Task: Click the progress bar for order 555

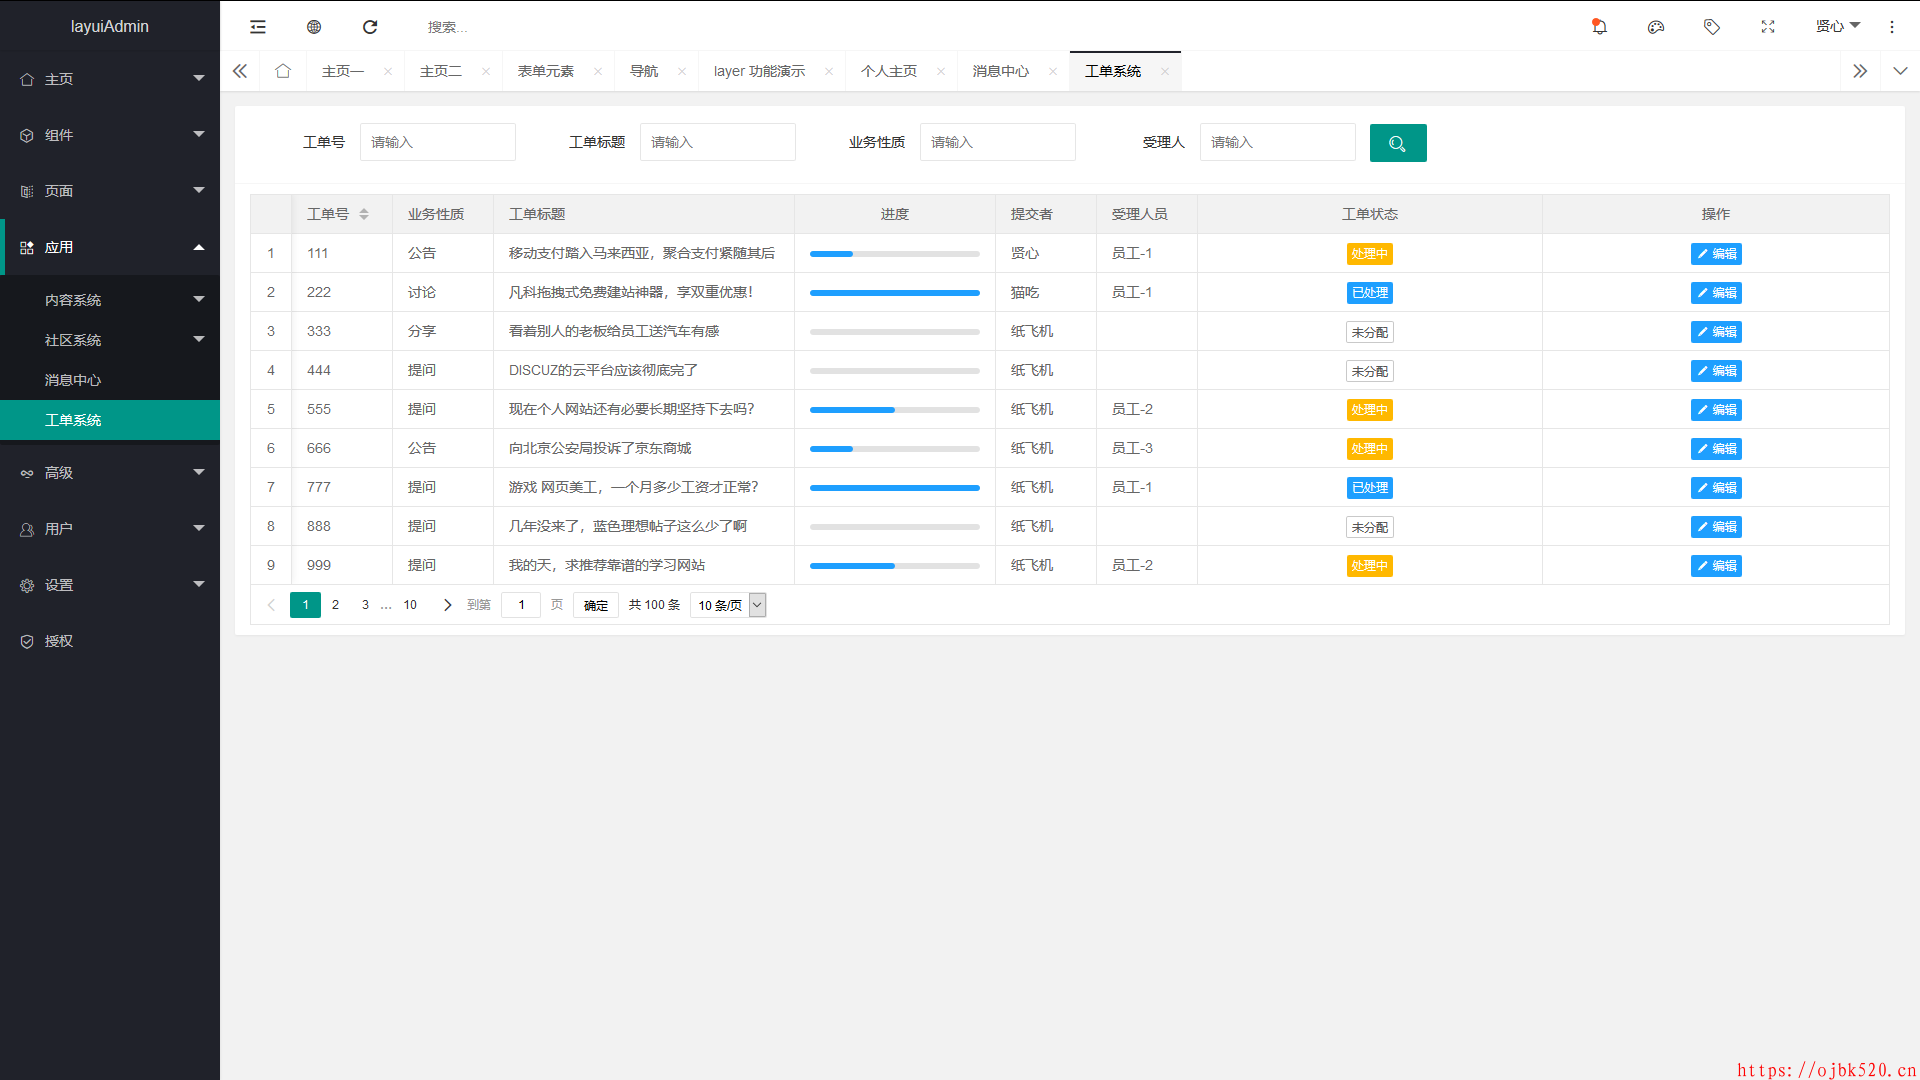Action: pos(895,410)
